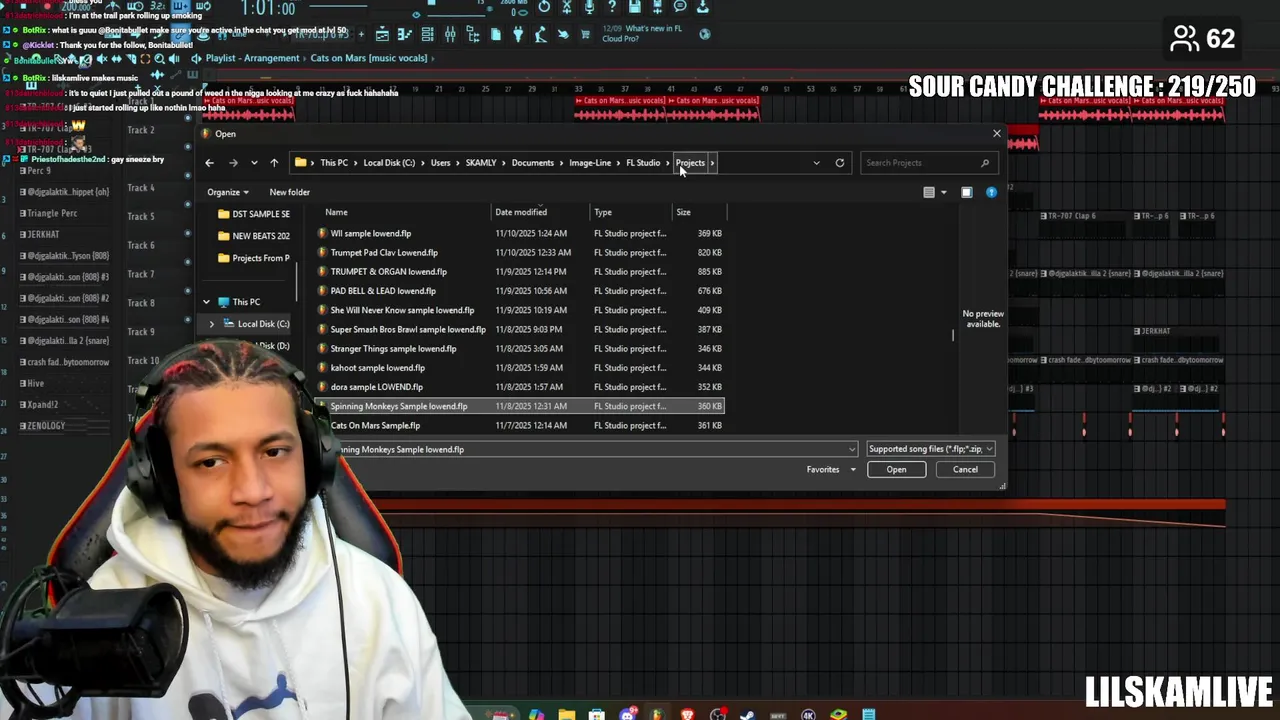Select kahoot sample lowend.flp file
Screen dimensions: 1280x720
519,367
